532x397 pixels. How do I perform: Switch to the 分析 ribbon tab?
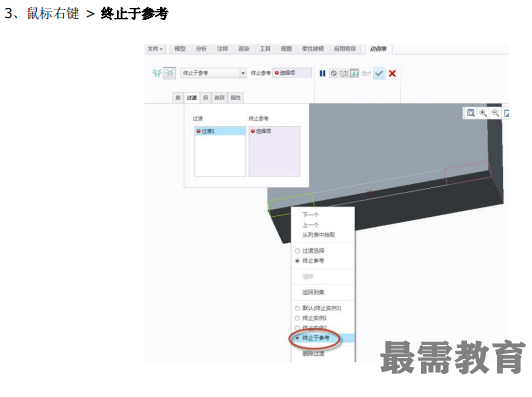201,49
